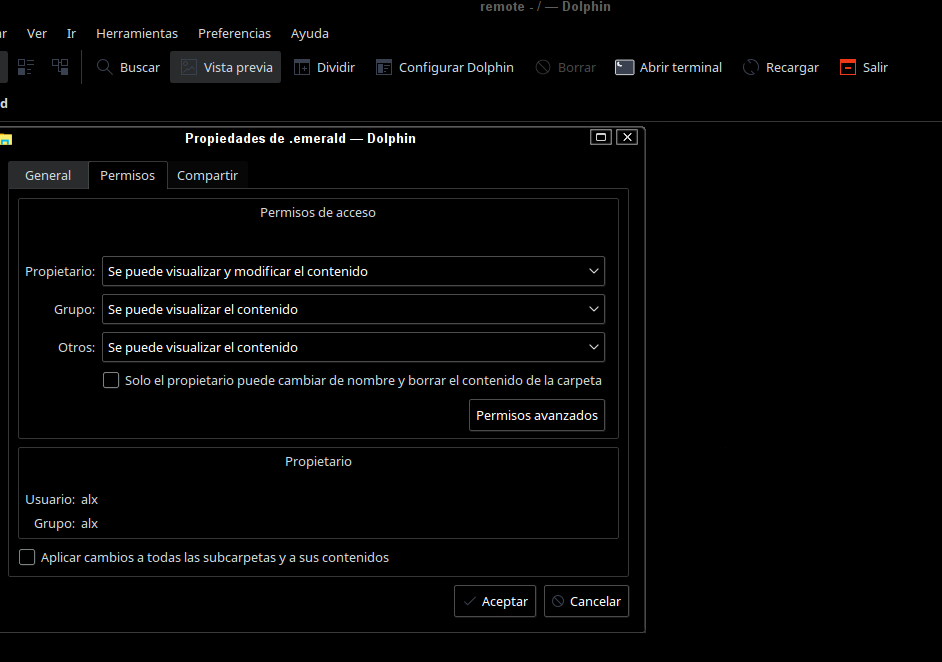Open terminal with Abrir terminal
Viewport: 942px width, 662px height.
[668, 67]
